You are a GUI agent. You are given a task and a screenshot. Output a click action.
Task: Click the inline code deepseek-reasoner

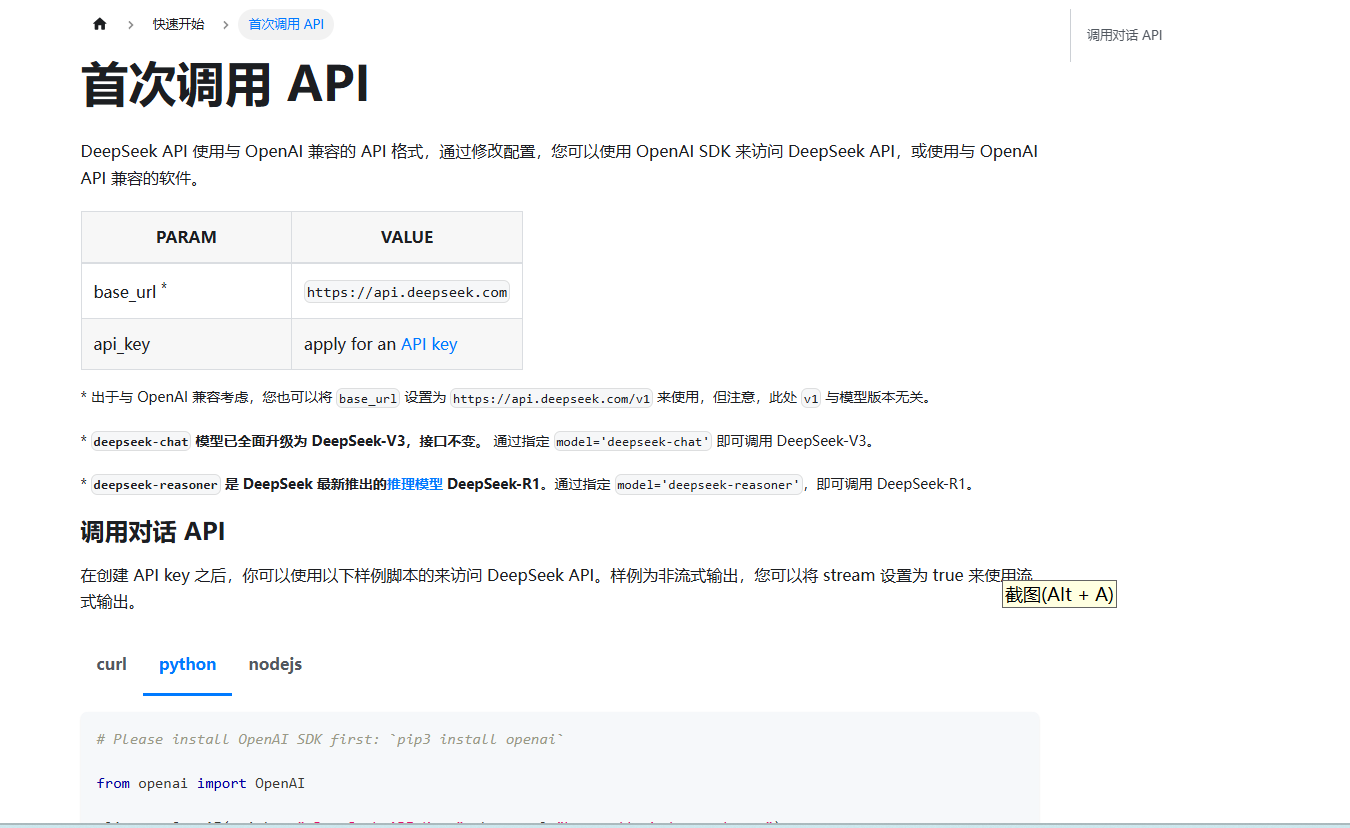155,484
